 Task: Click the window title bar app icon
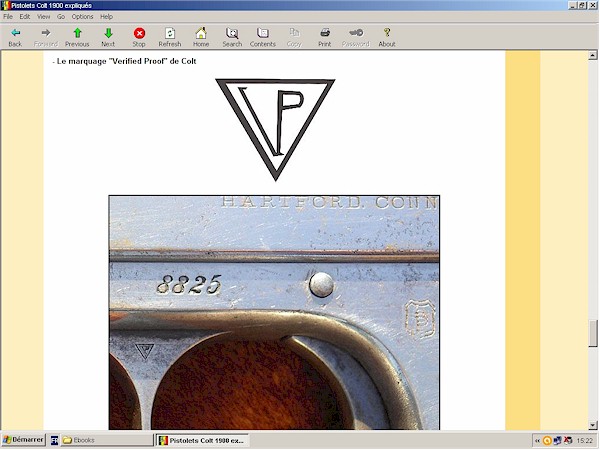coord(5,5)
